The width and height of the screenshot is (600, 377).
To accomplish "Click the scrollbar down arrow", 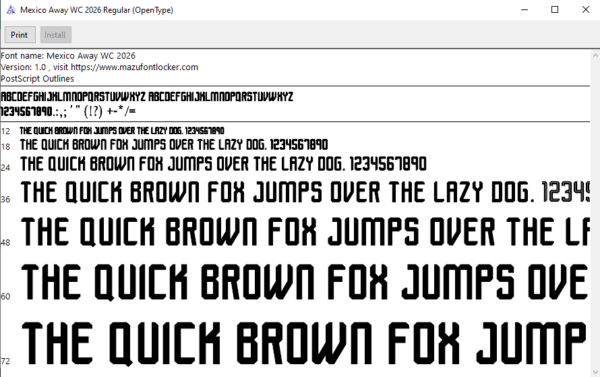I will point(595,371).
